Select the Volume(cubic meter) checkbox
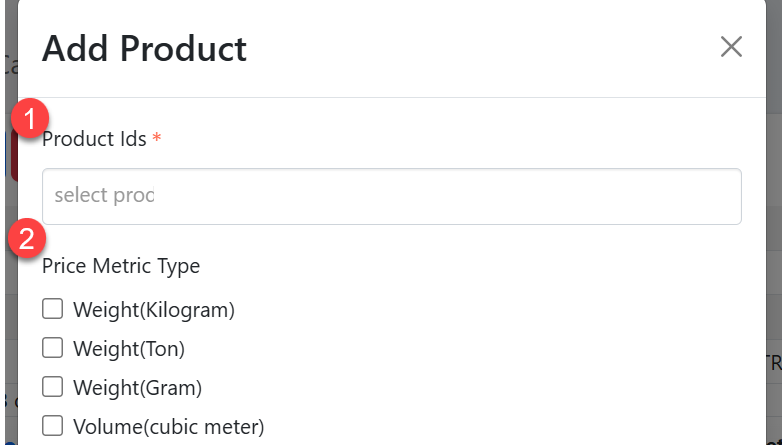782x445 pixels. (x=52, y=427)
